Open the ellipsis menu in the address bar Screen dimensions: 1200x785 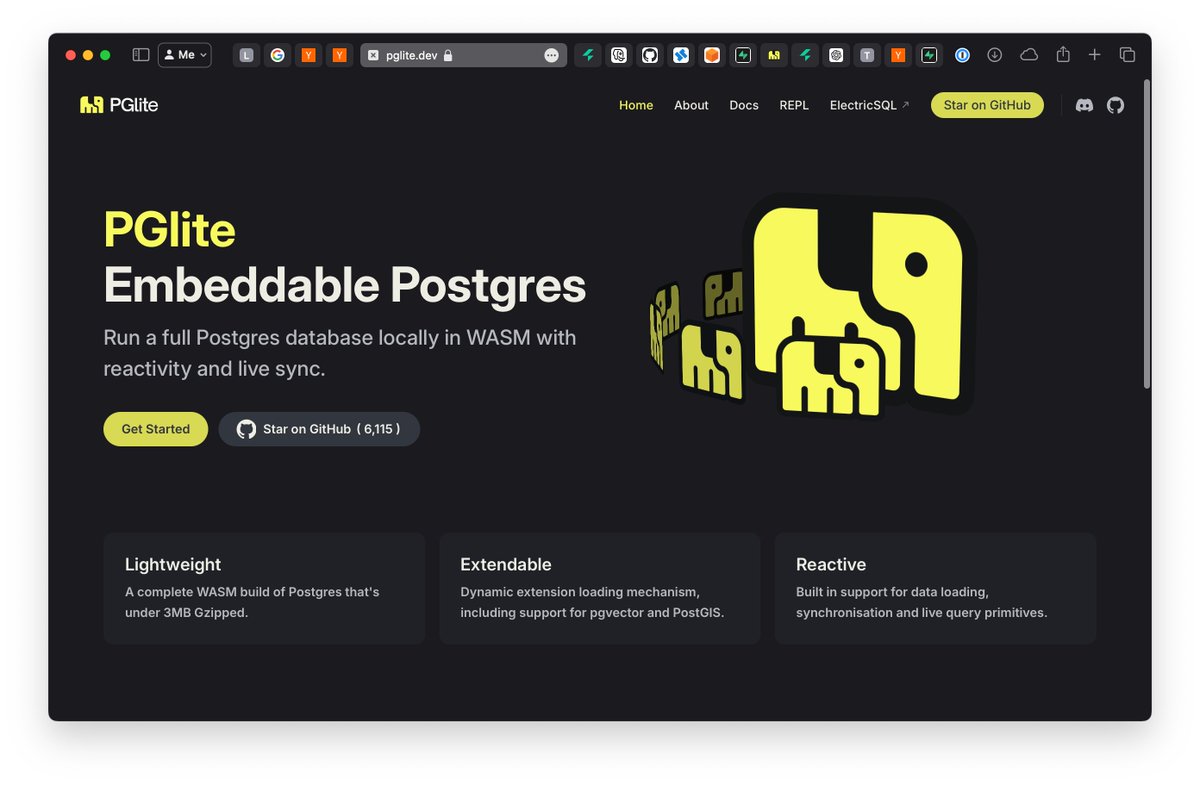coord(551,55)
